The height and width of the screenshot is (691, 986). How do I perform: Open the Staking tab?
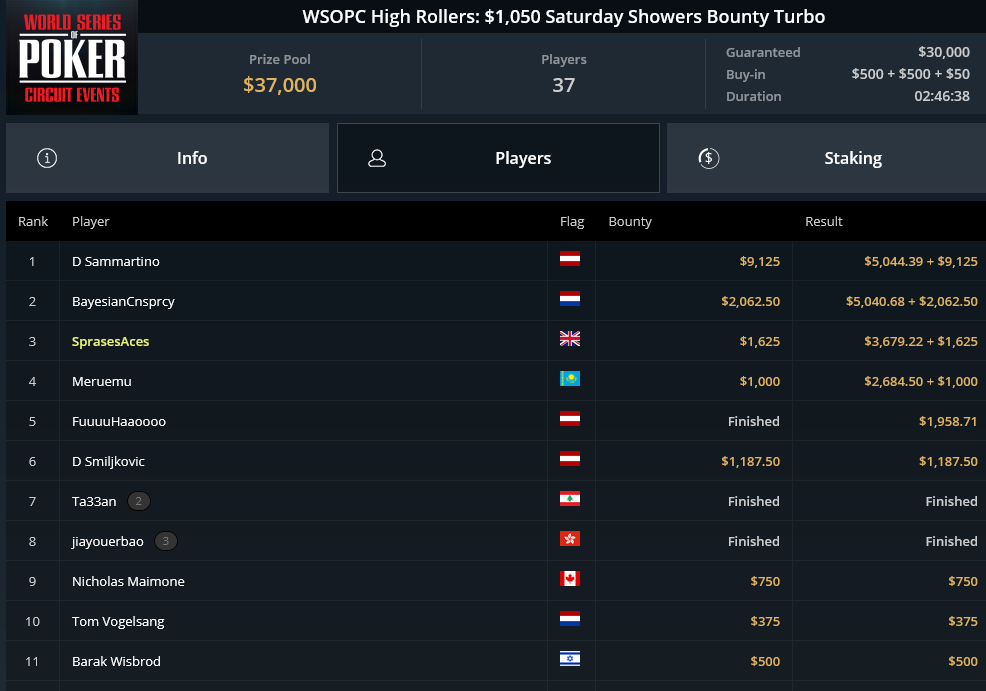pos(826,158)
